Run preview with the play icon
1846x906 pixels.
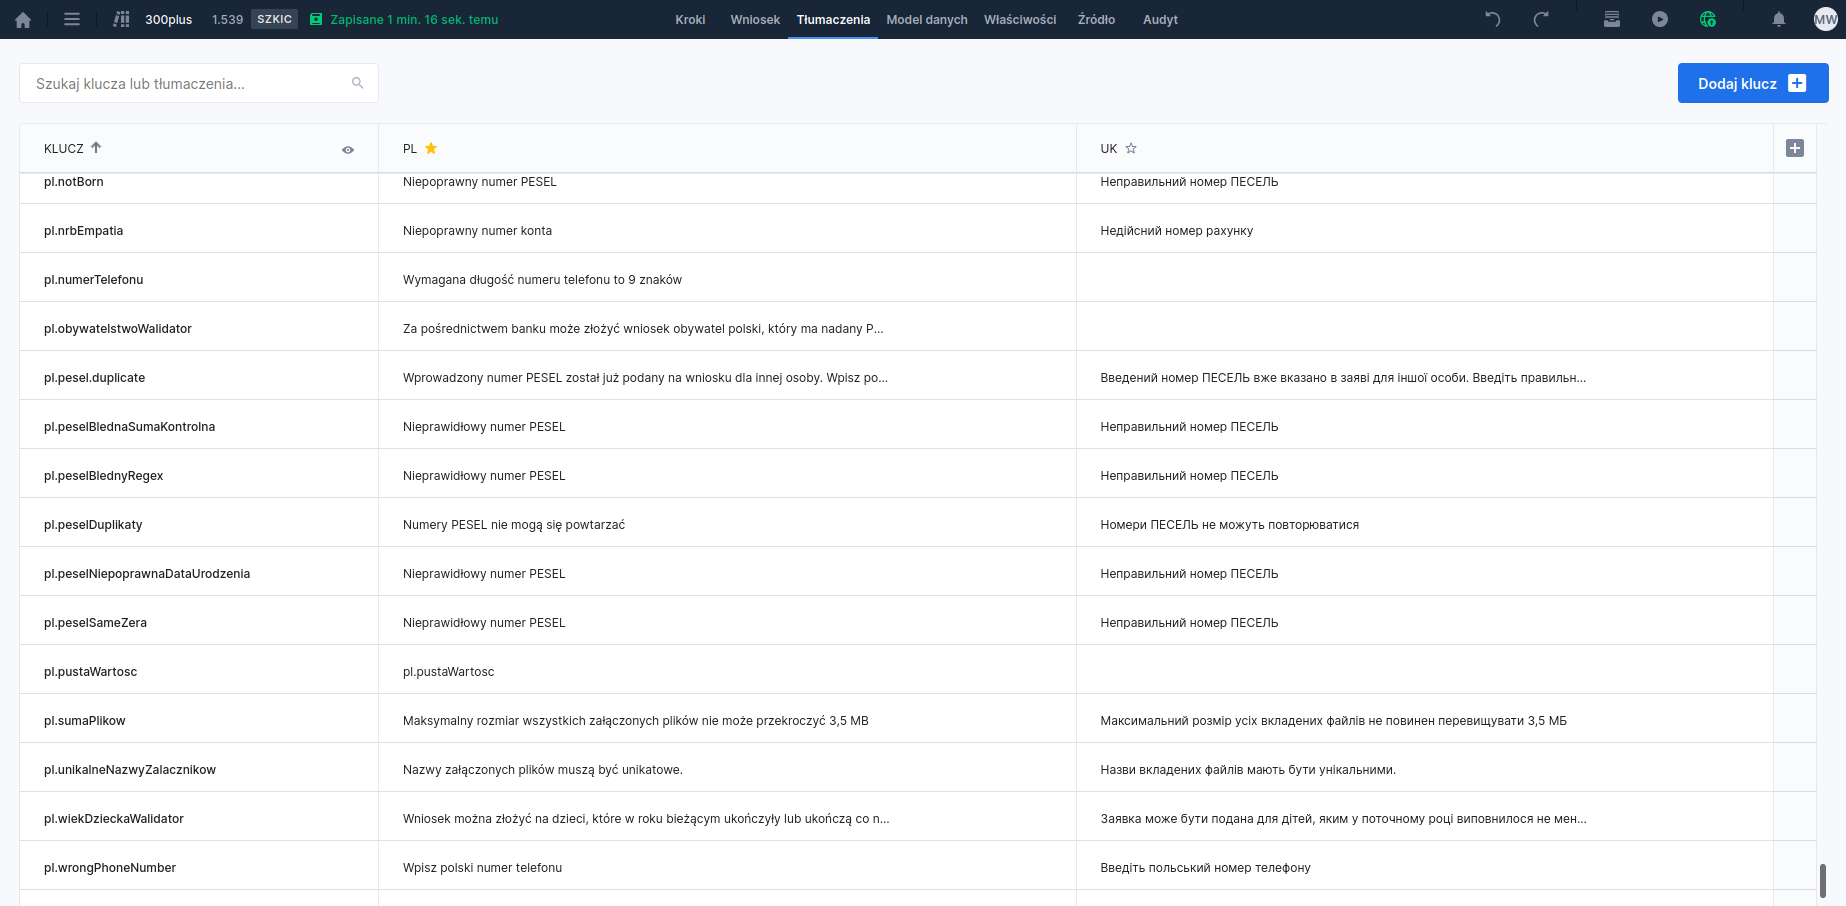pos(1660,19)
